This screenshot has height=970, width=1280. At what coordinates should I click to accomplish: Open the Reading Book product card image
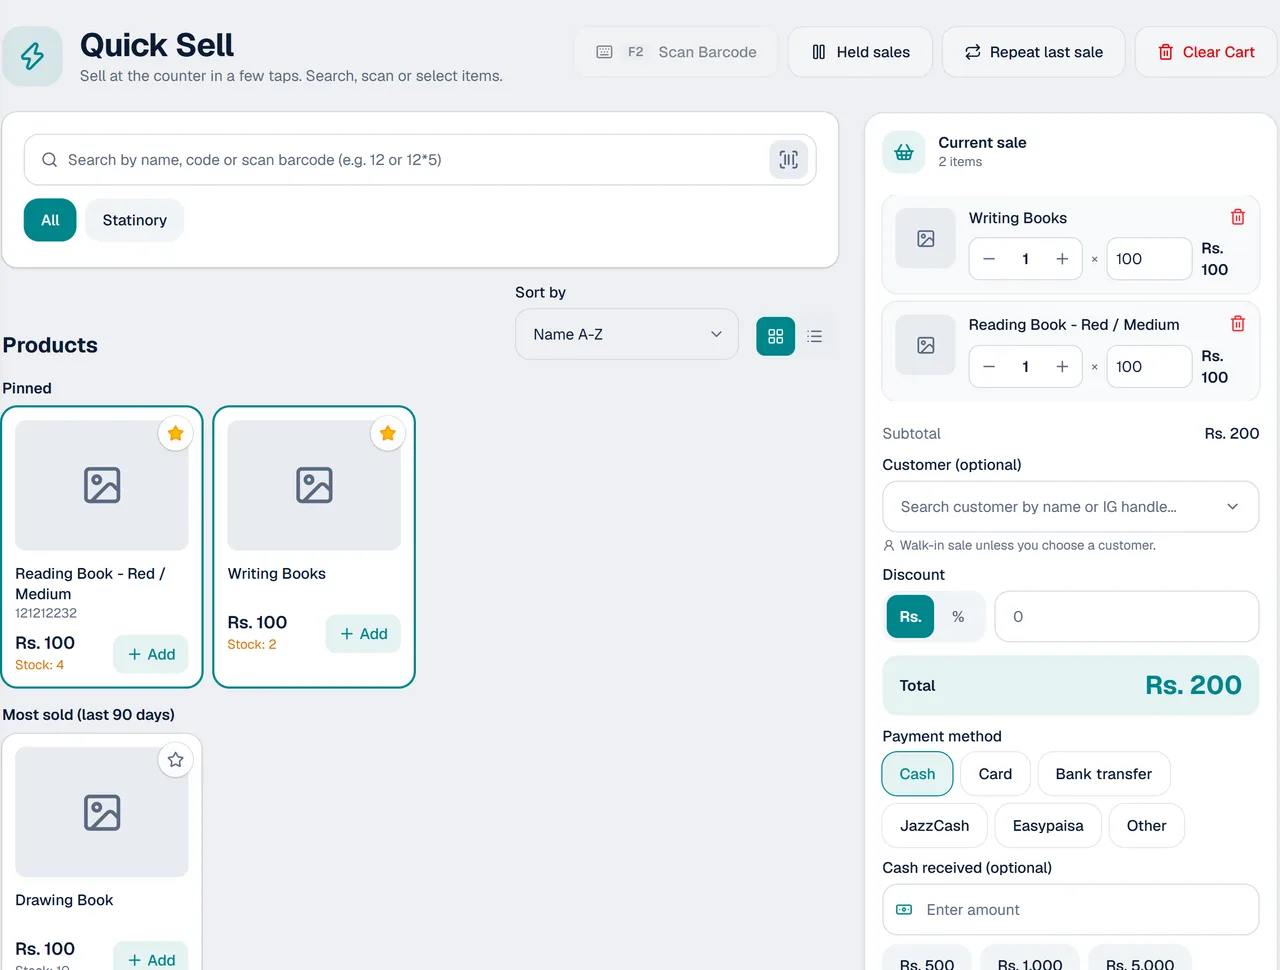coord(102,485)
